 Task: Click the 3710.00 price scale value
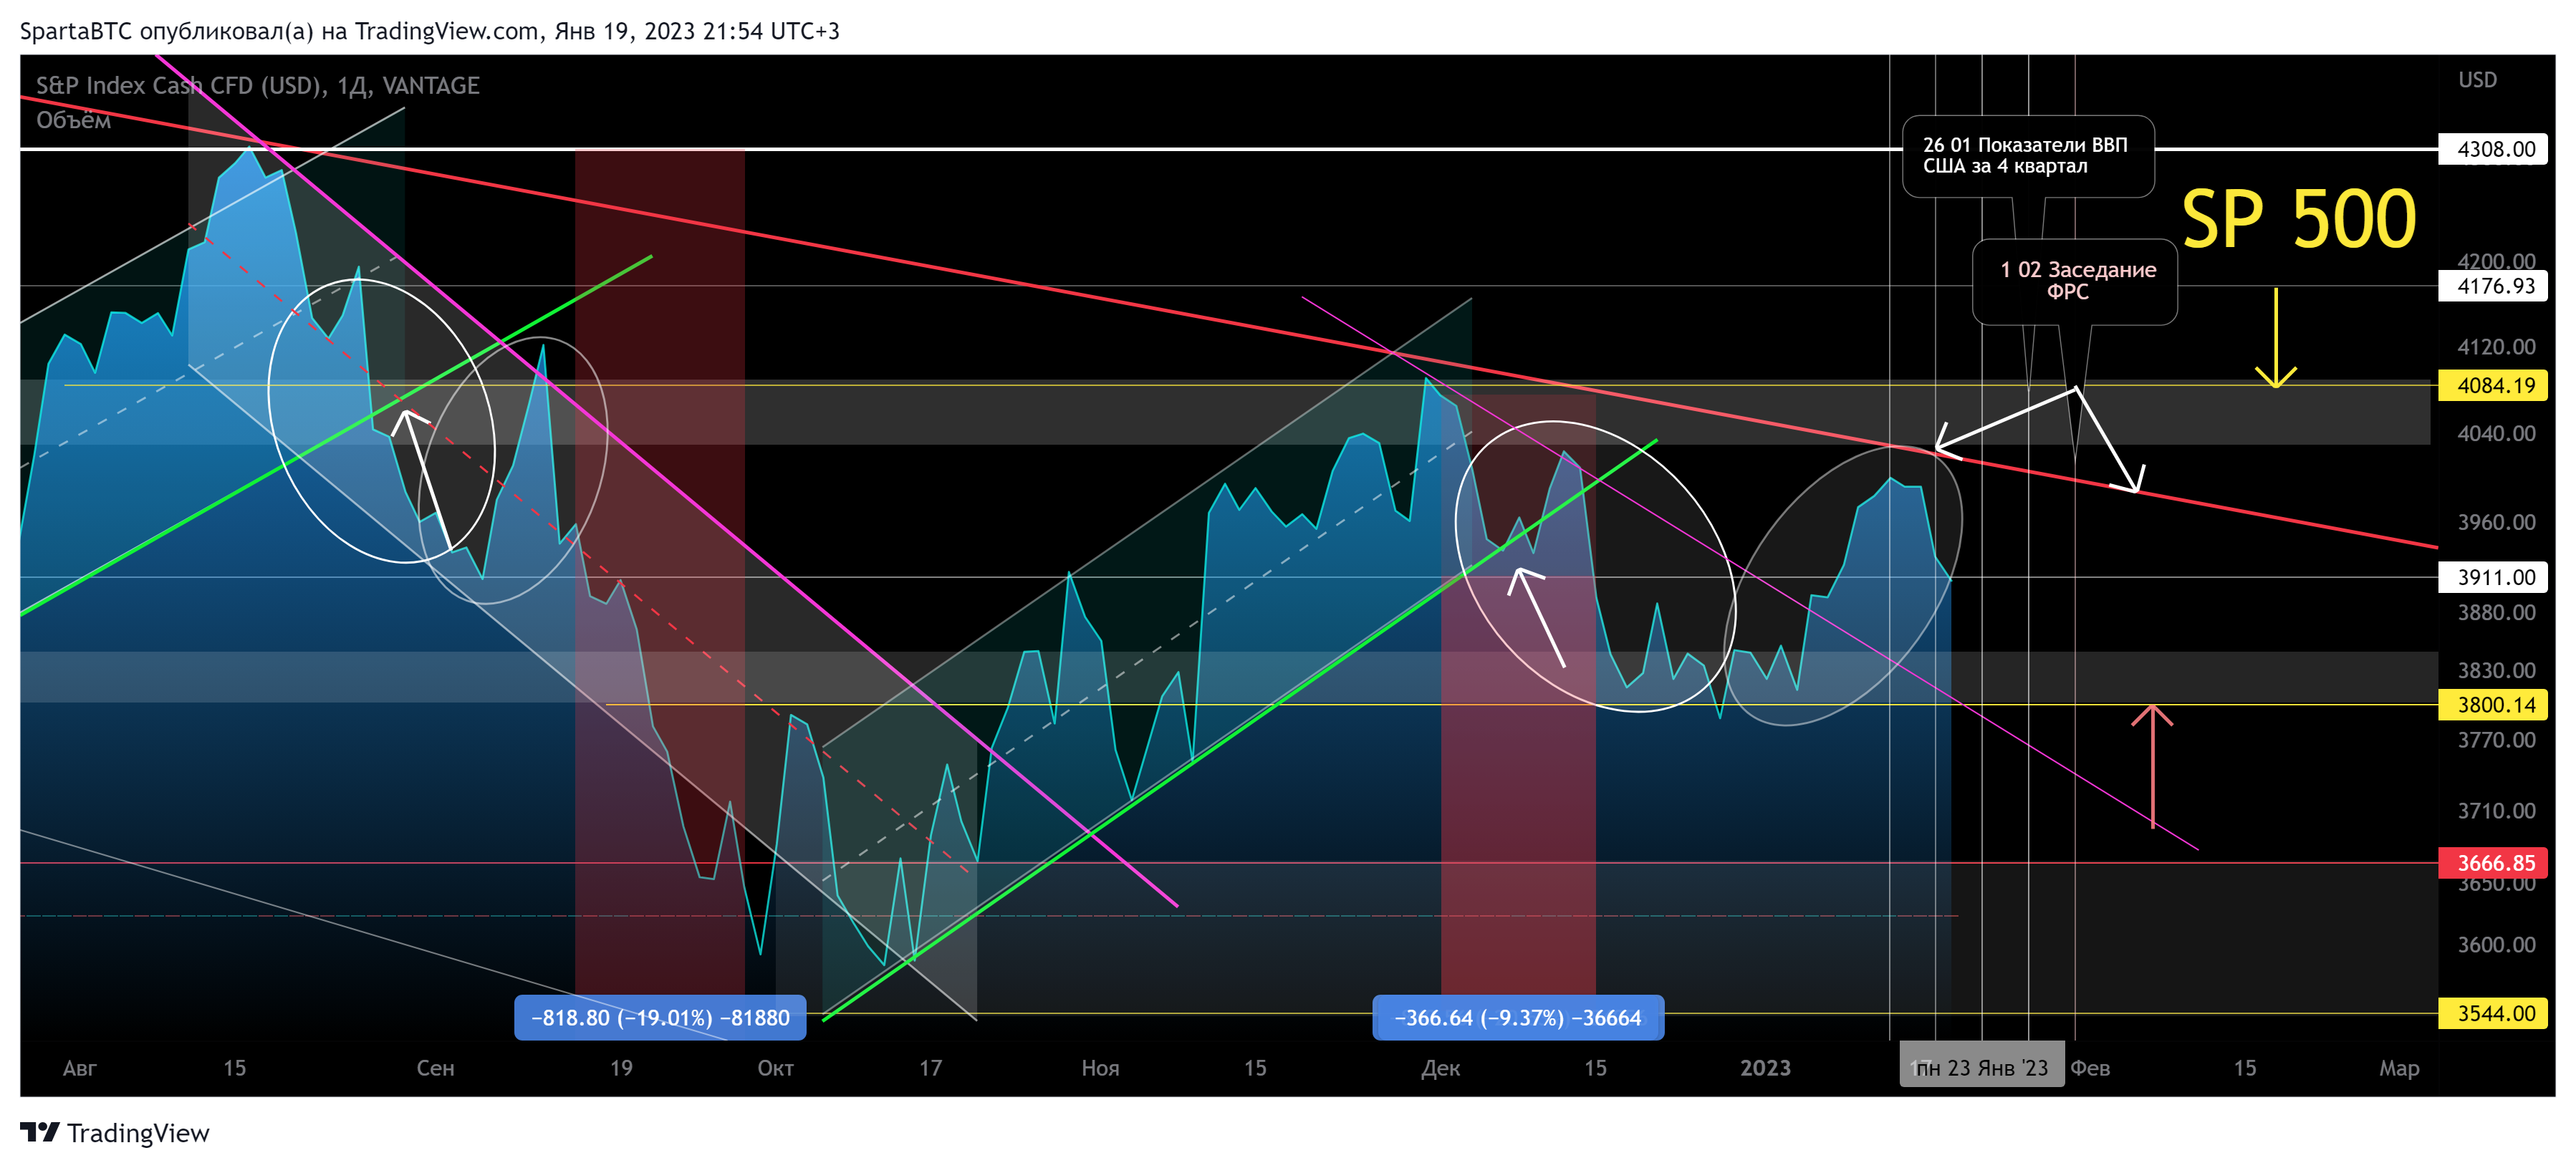2496,811
